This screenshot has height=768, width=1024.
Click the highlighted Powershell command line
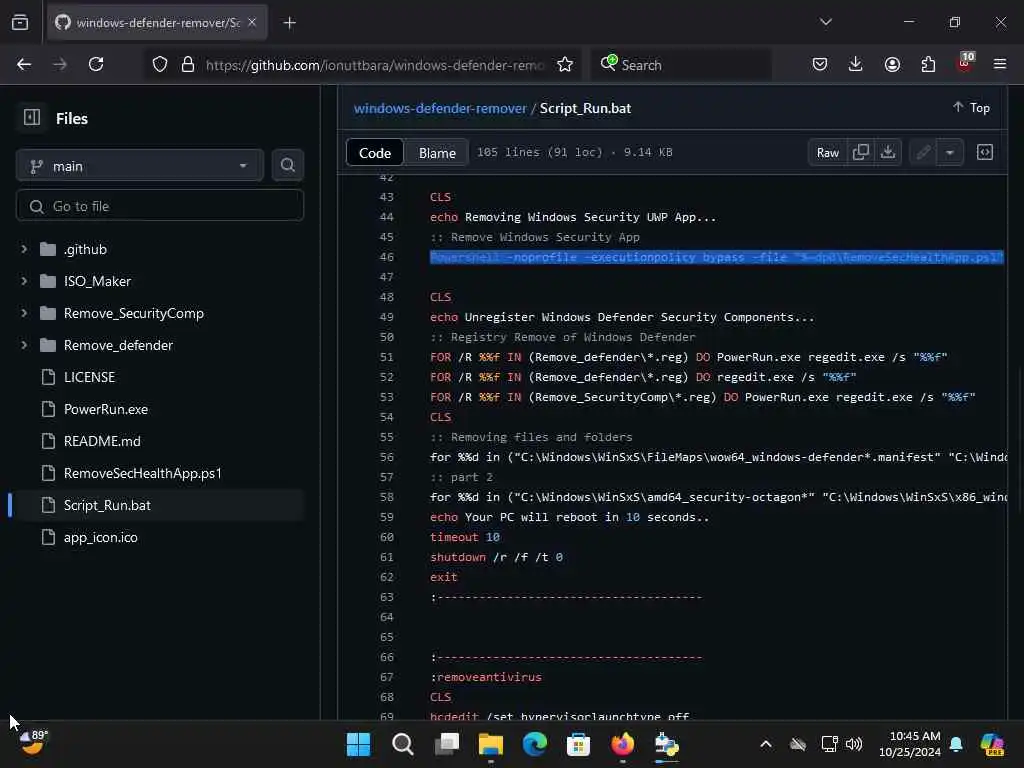tap(716, 257)
